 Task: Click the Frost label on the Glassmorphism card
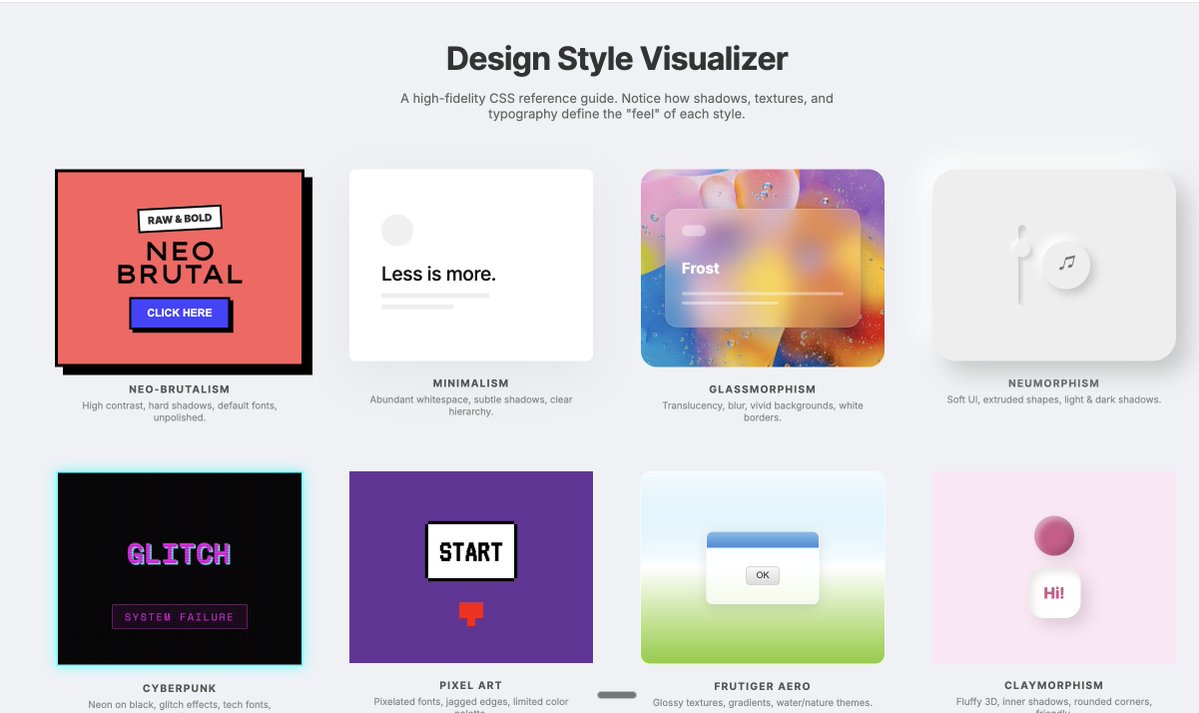[x=700, y=268]
